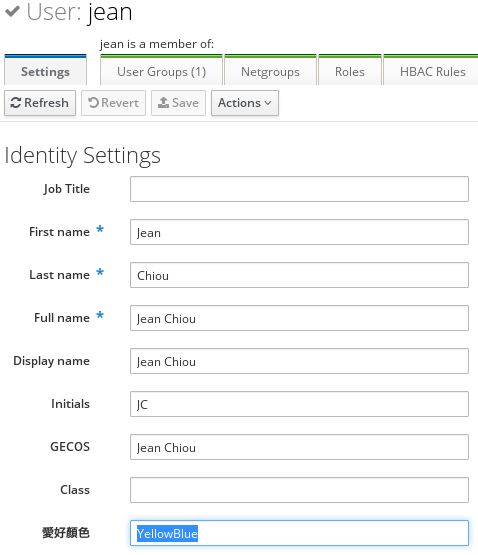Focus the Job Title input field
This screenshot has width=478, height=555.
point(299,189)
